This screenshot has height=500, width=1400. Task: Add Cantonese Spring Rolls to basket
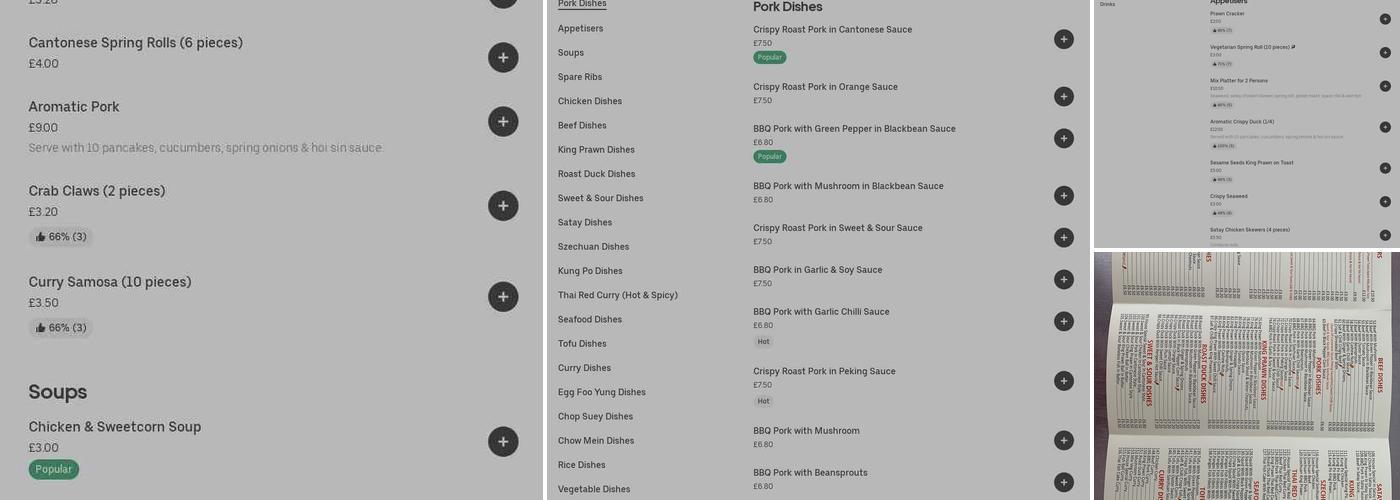click(503, 58)
